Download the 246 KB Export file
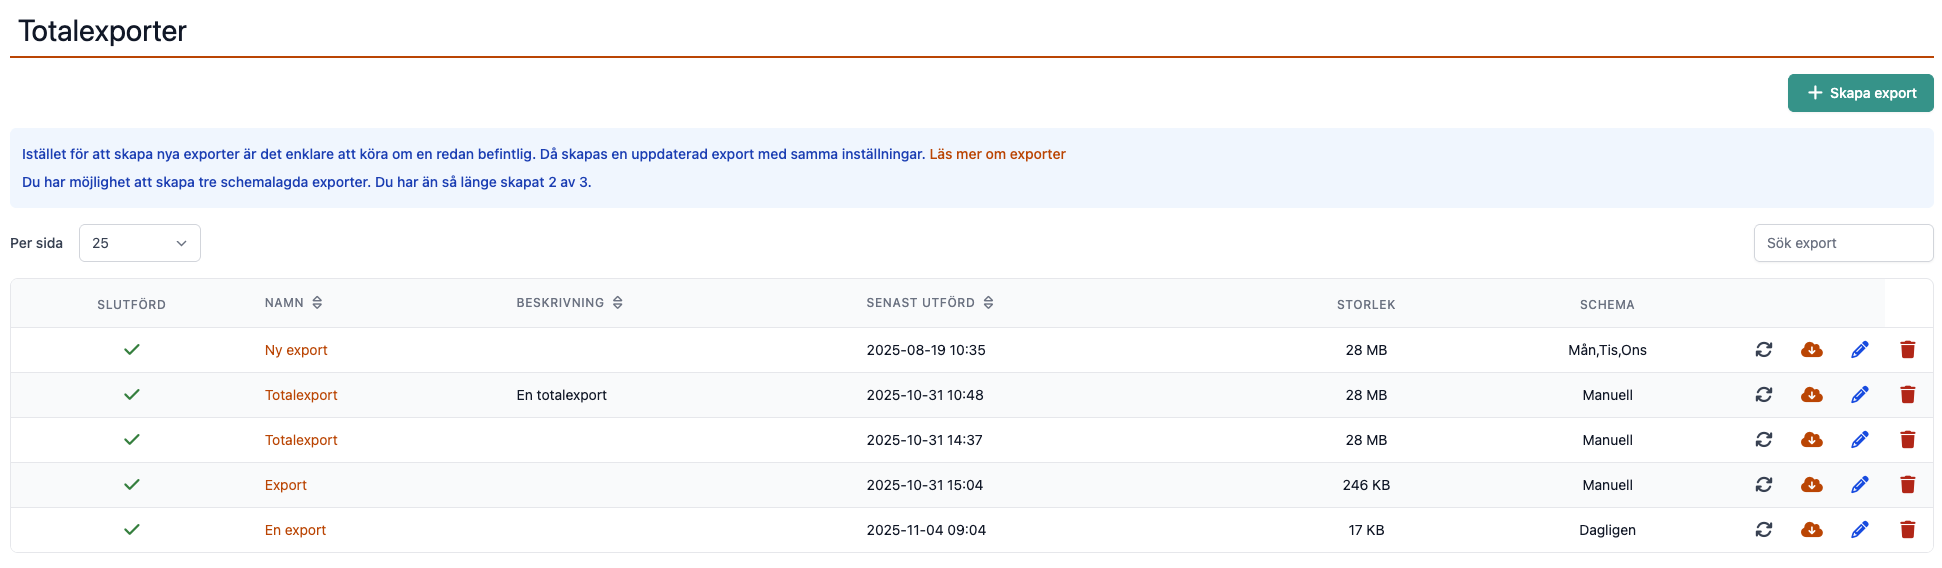This screenshot has width=1942, height=568. (1812, 485)
